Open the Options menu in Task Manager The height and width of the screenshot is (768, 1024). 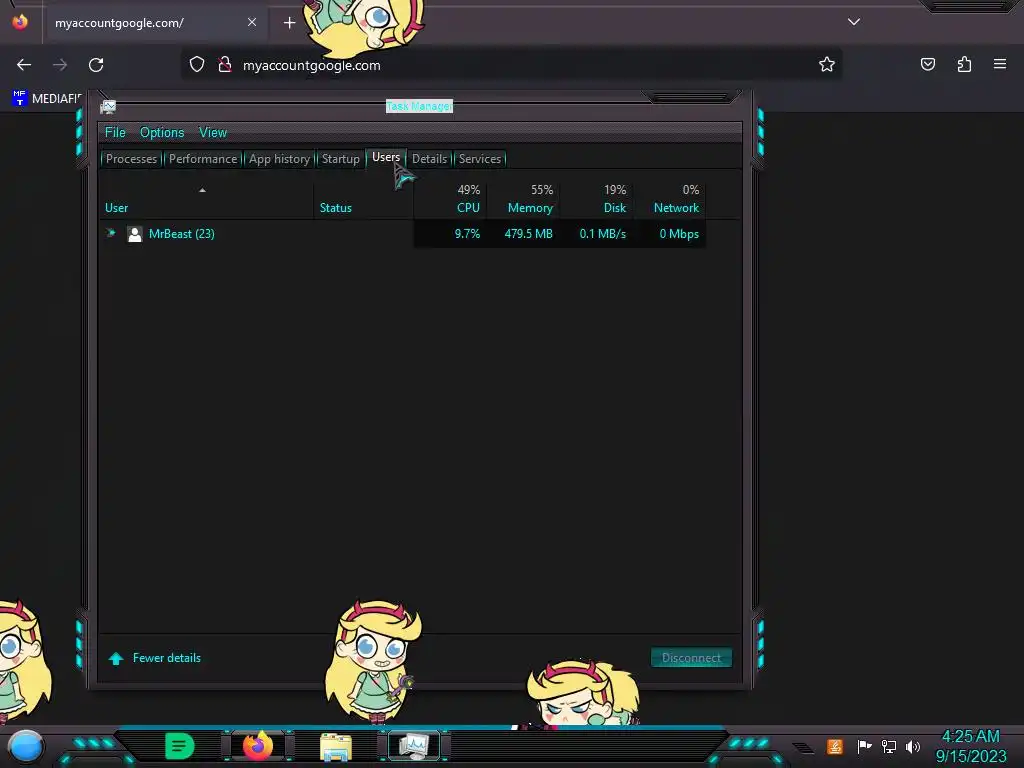click(162, 133)
